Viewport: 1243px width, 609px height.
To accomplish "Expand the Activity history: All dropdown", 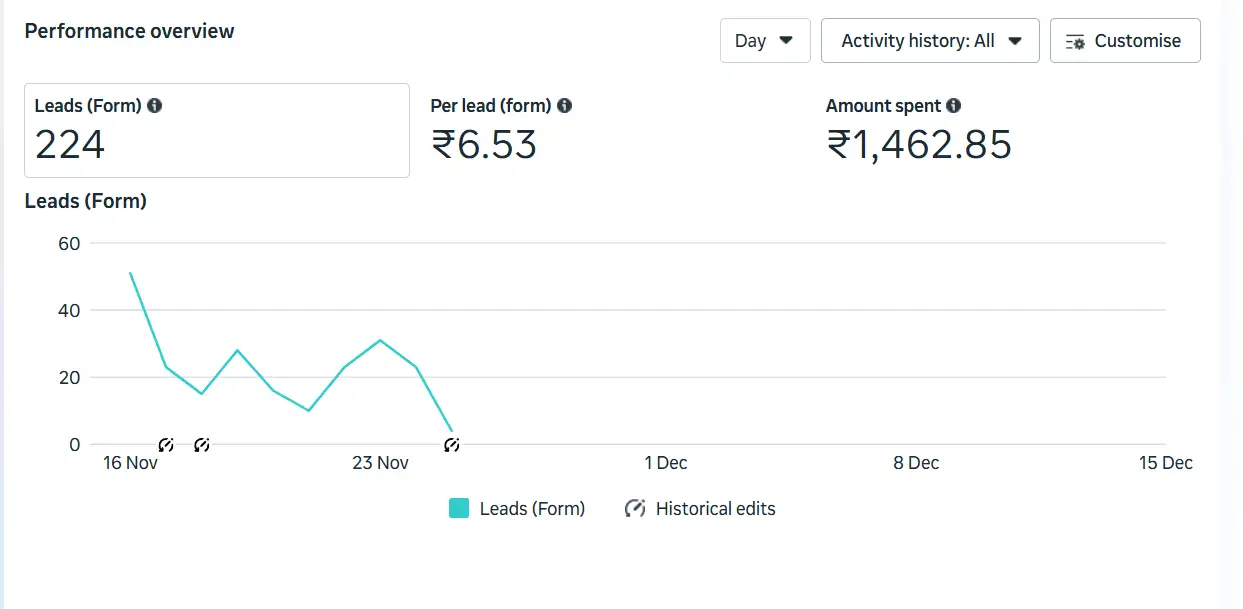I will pyautogui.click(x=930, y=41).
